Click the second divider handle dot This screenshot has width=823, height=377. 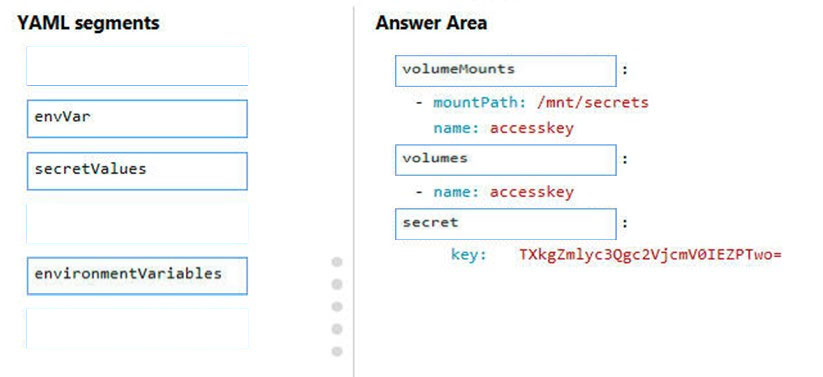pyautogui.click(x=337, y=285)
